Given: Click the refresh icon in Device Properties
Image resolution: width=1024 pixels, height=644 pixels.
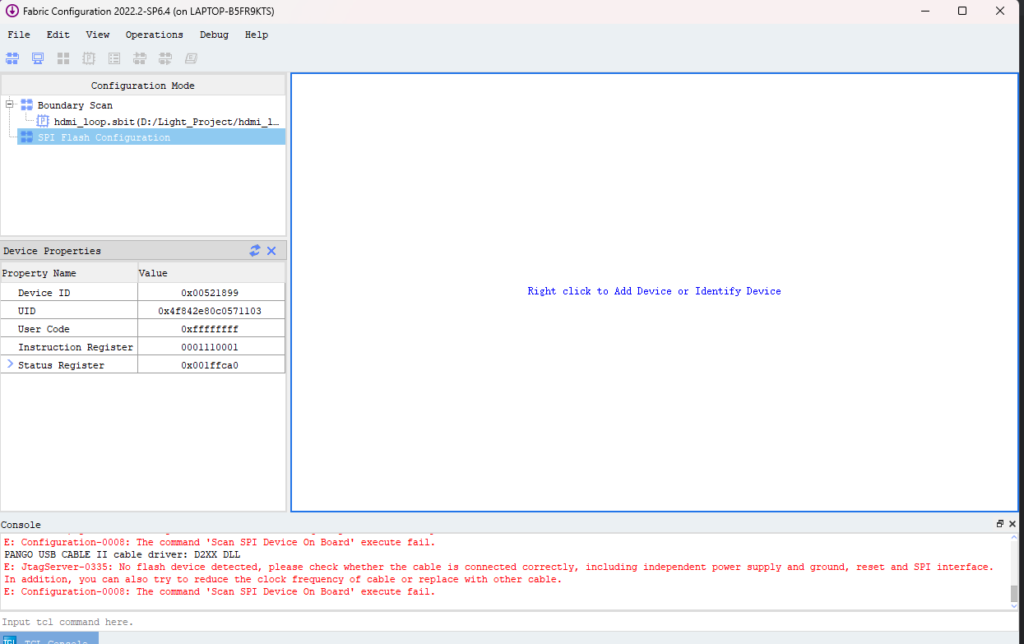Looking at the screenshot, I should 255,251.
